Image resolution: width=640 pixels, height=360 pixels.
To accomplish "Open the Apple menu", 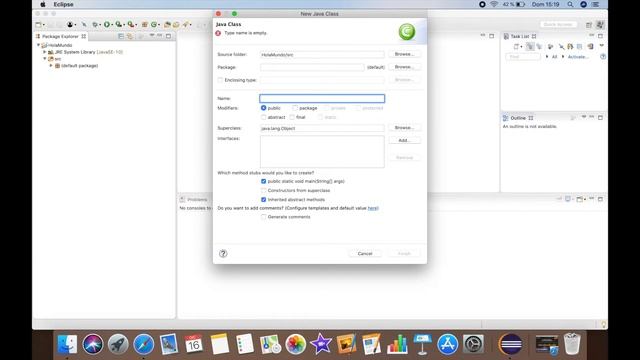I will 42,4.
